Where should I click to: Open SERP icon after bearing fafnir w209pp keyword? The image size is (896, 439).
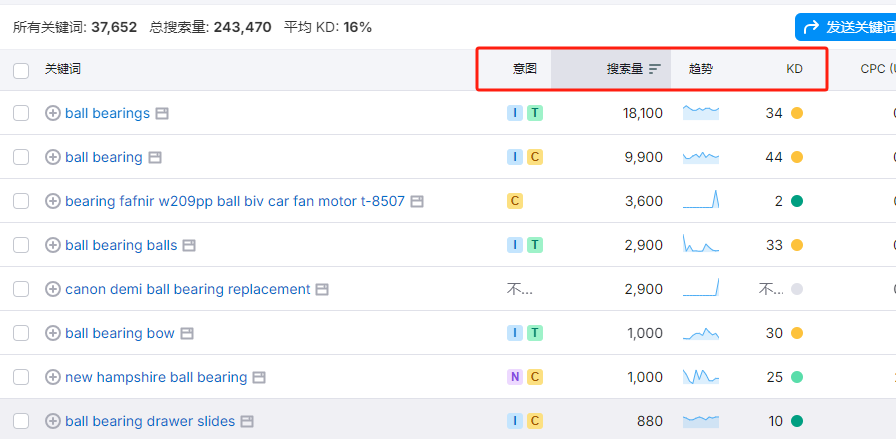pos(417,201)
